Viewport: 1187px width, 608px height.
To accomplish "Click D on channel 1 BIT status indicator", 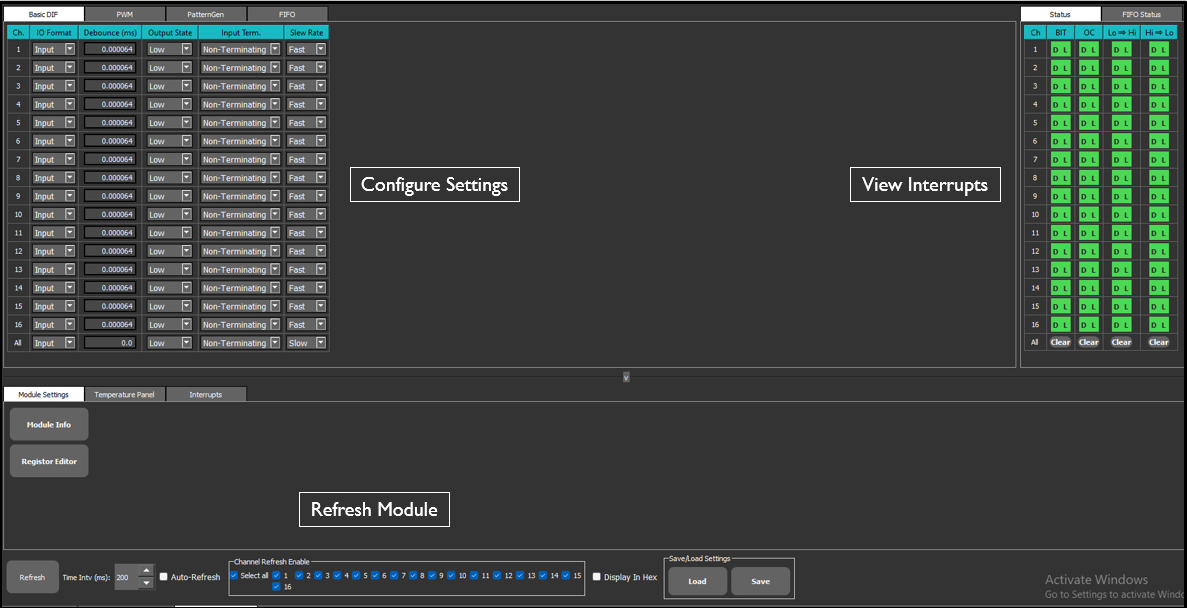I will [1055, 49].
